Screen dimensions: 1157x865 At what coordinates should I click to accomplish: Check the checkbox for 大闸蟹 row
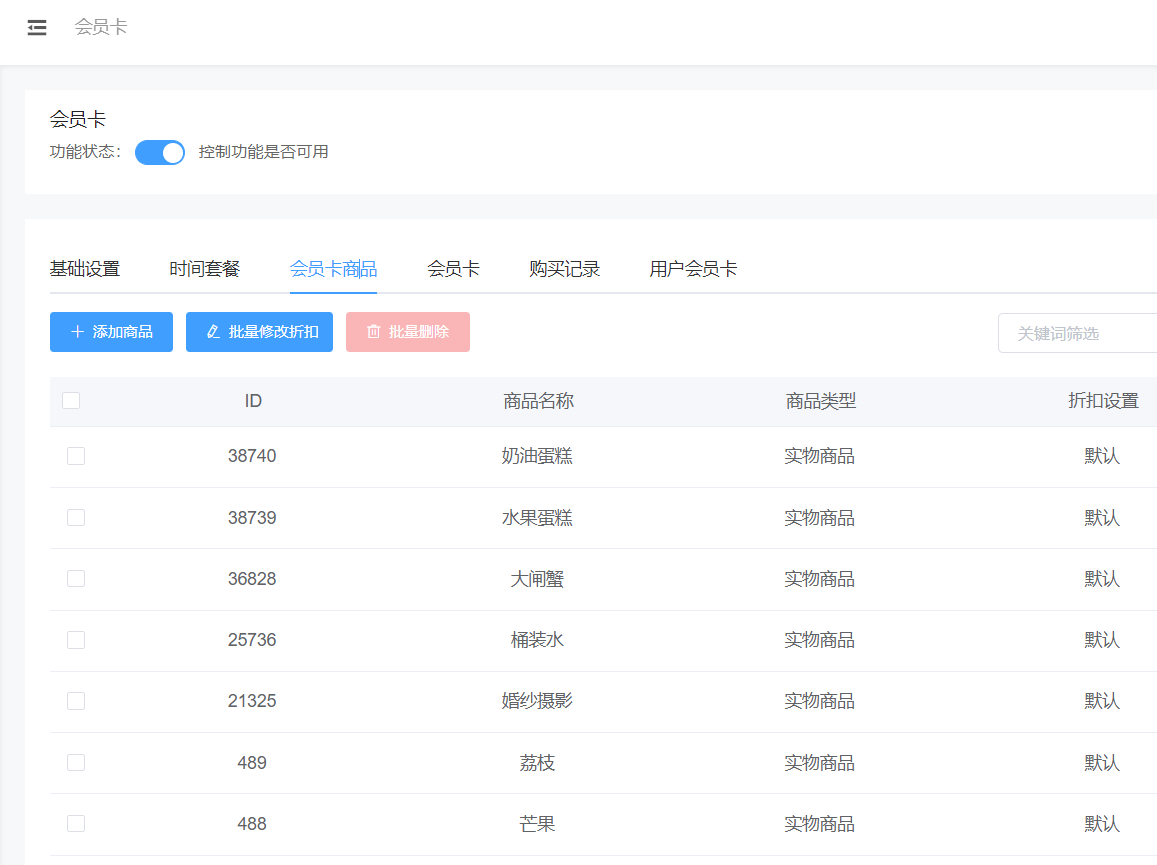point(76,579)
